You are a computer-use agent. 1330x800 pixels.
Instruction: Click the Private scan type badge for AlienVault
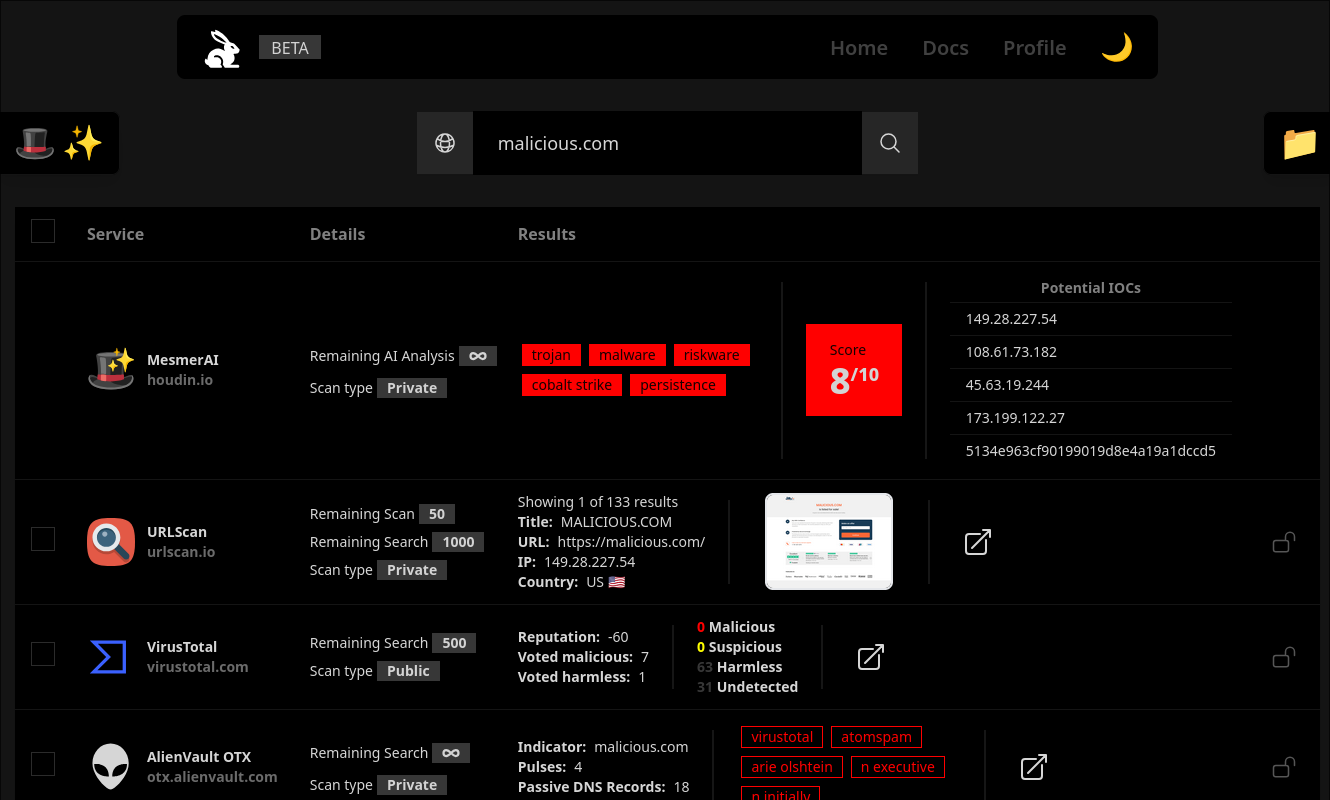click(x=412, y=785)
